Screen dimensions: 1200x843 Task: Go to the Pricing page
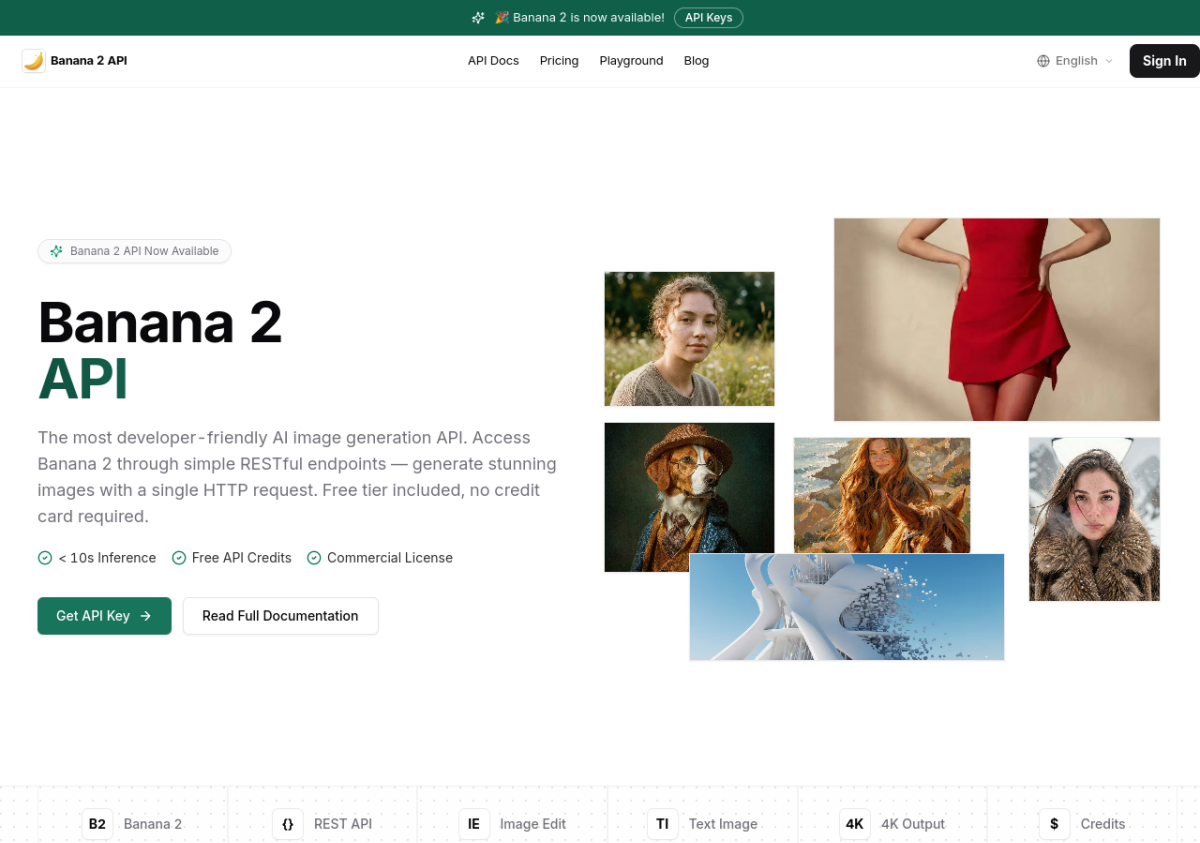click(x=559, y=61)
